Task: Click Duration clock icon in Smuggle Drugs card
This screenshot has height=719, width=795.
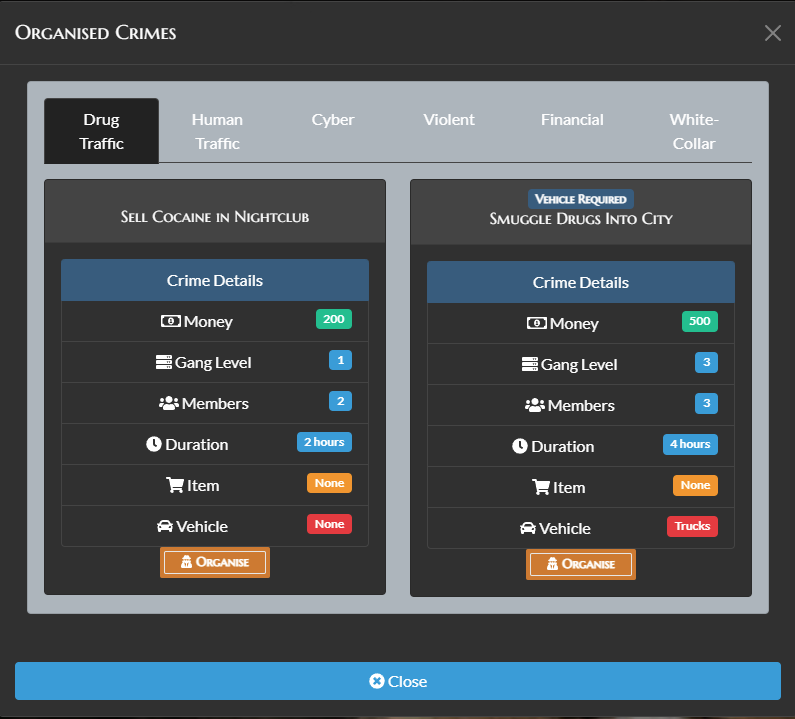Action: [x=520, y=446]
